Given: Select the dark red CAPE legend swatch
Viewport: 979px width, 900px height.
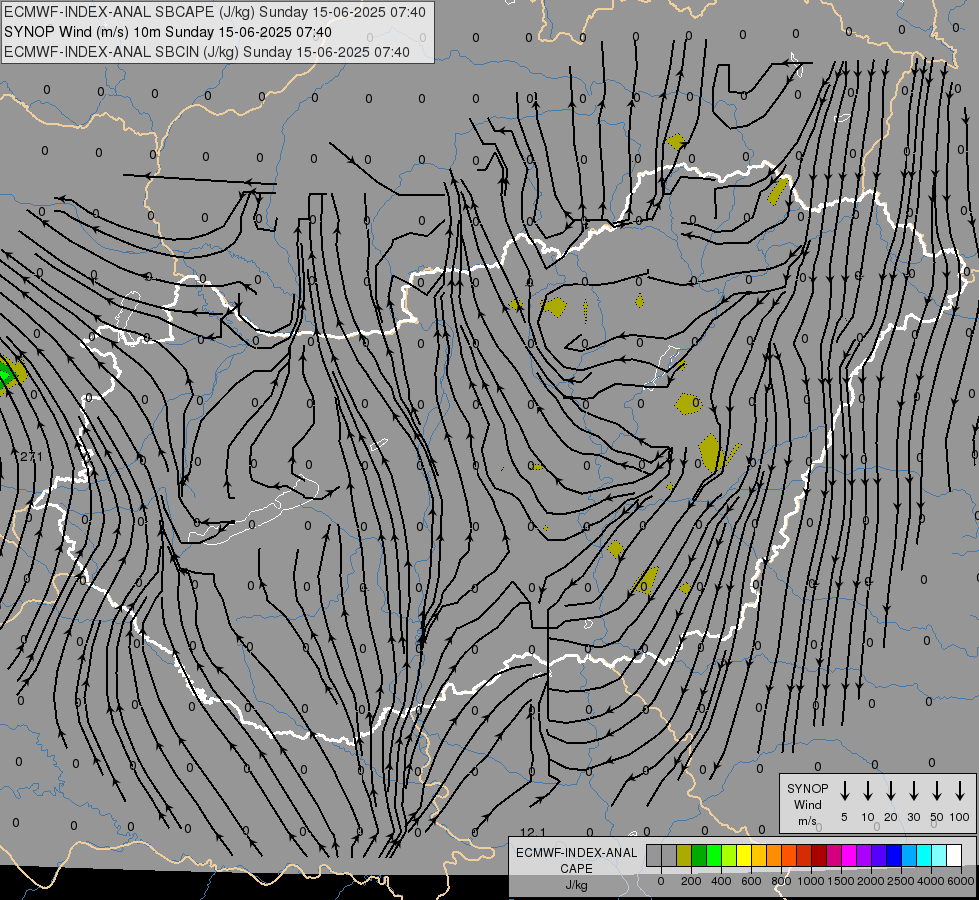Looking at the screenshot, I should coord(819,855).
